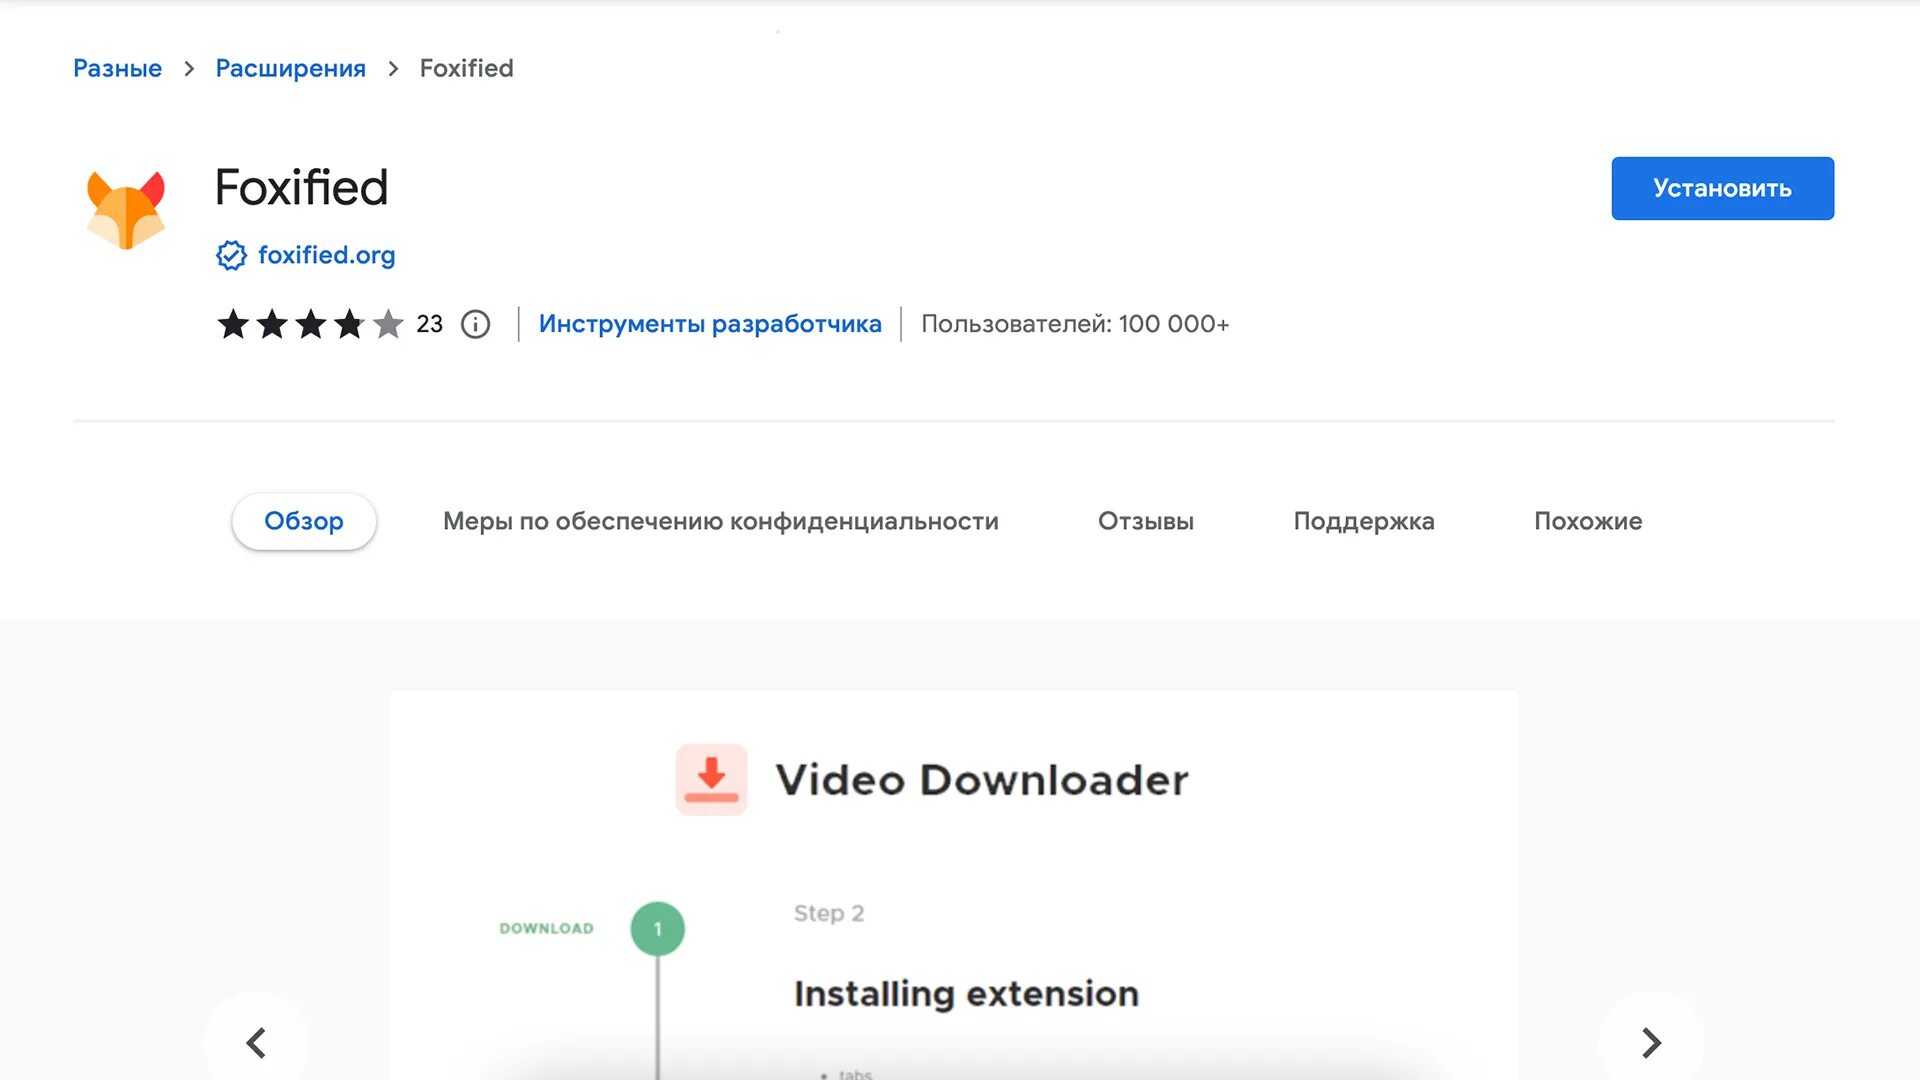Click the review count number 23

pos(429,324)
